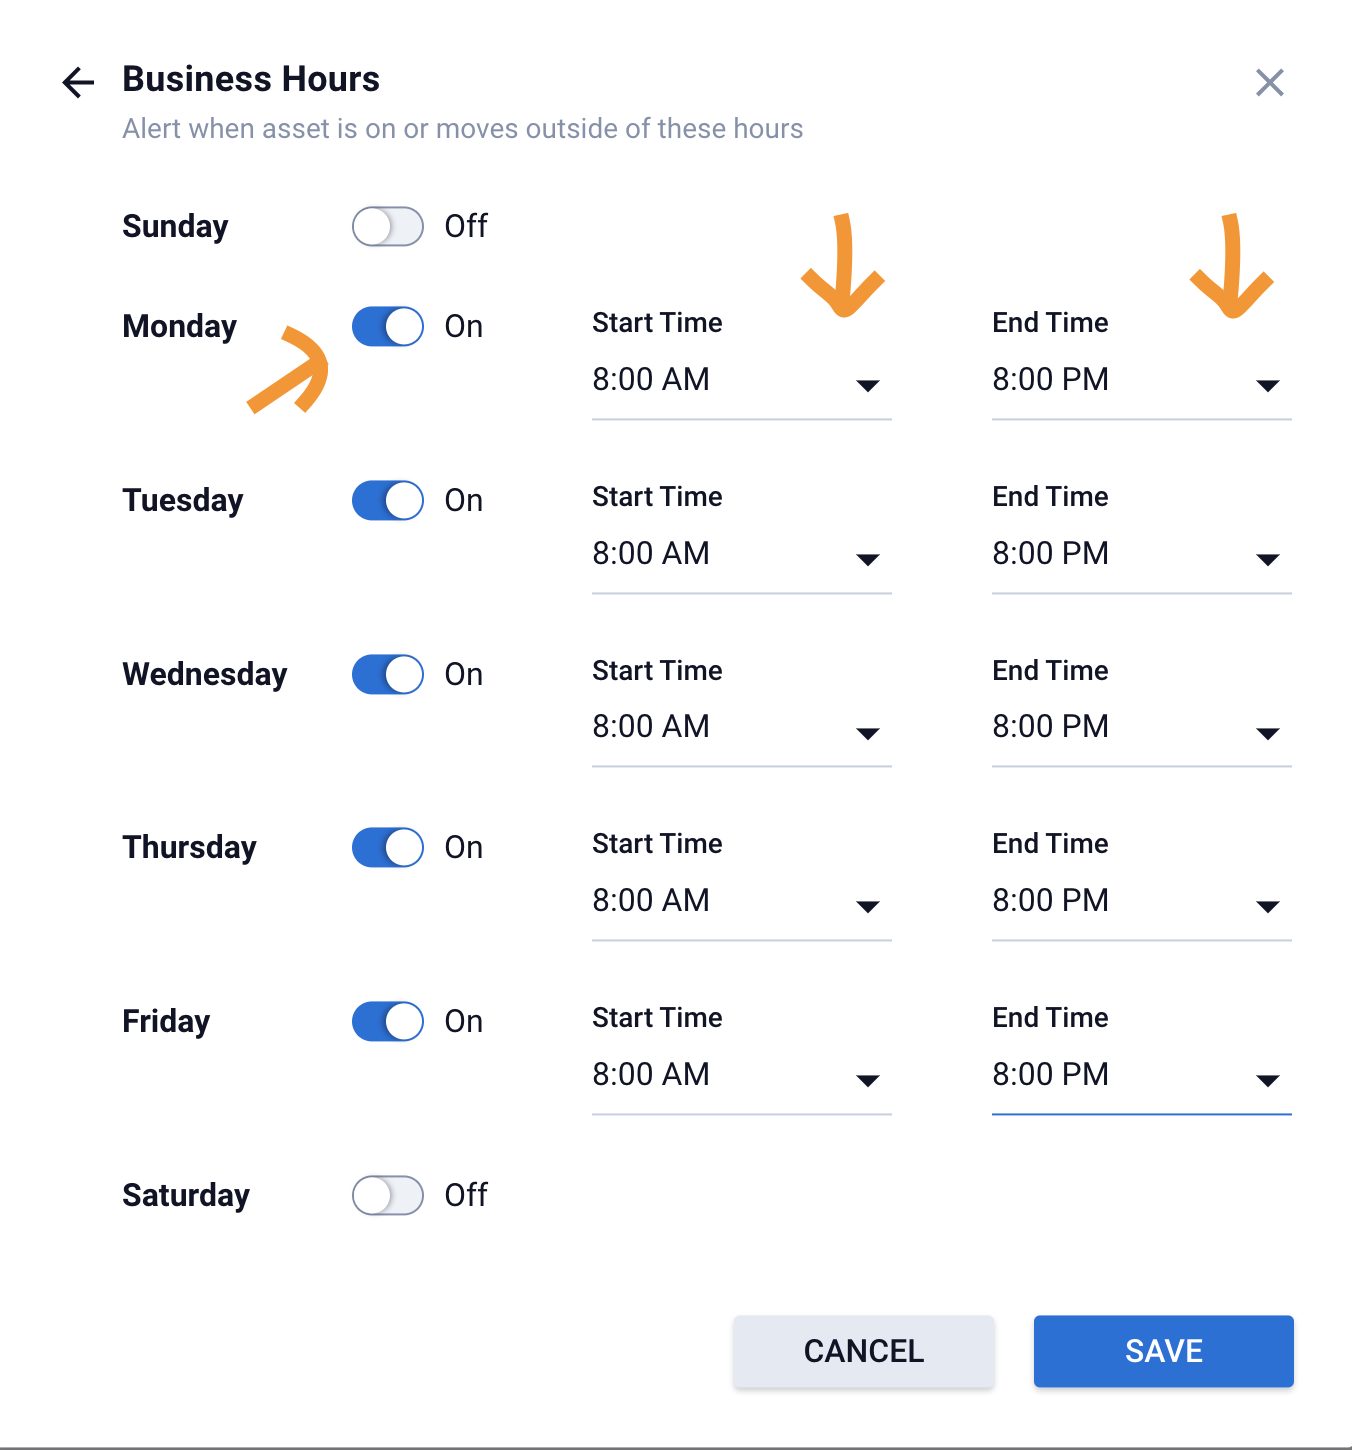The height and width of the screenshot is (1450, 1352).
Task: Open Monday Start Time dropdown
Action: [740, 381]
